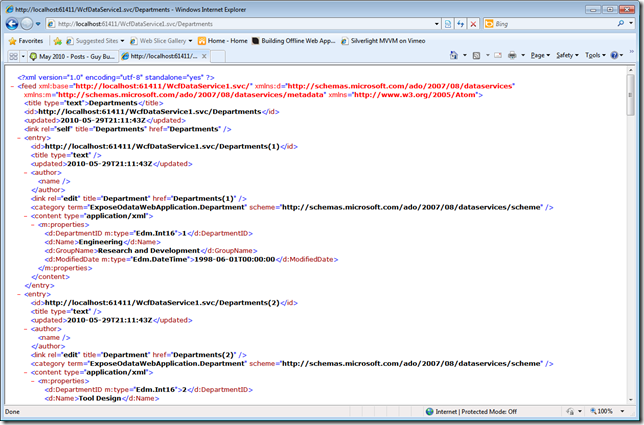Collapse second entry's content application/xml node
The width and height of the screenshot is (644, 425).
click(26, 372)
